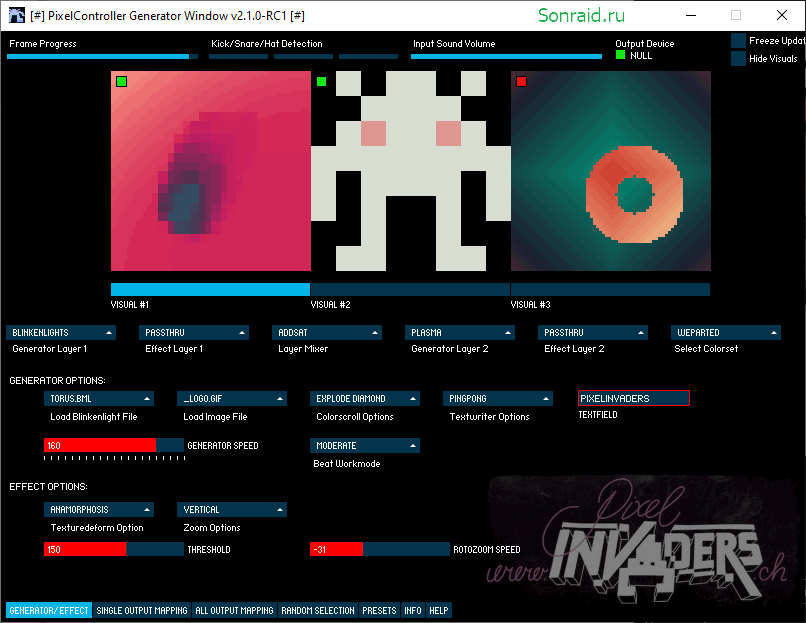This screenshot has height=623, width=806.
Task: Select the Visual #1 plasma preview thumbnail
Action: (211, 171)
